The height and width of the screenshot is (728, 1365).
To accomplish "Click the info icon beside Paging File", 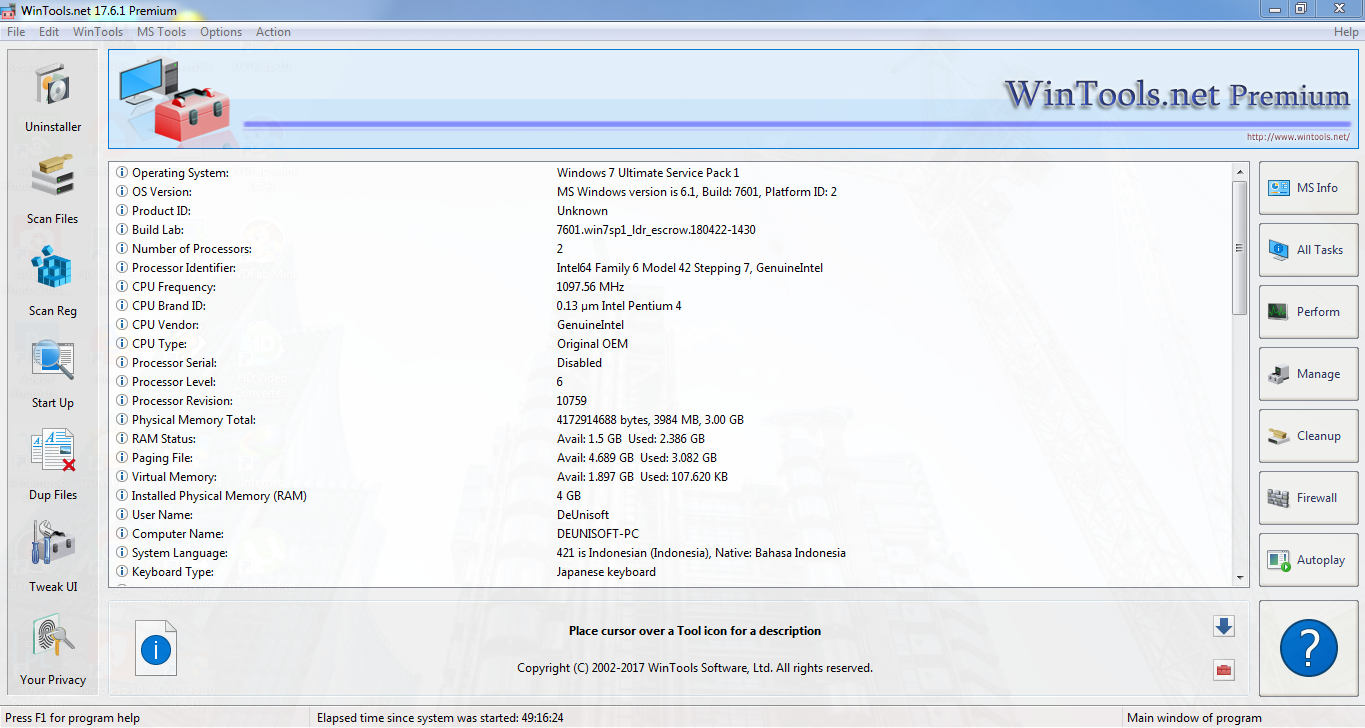I will (x=122, y=458).
